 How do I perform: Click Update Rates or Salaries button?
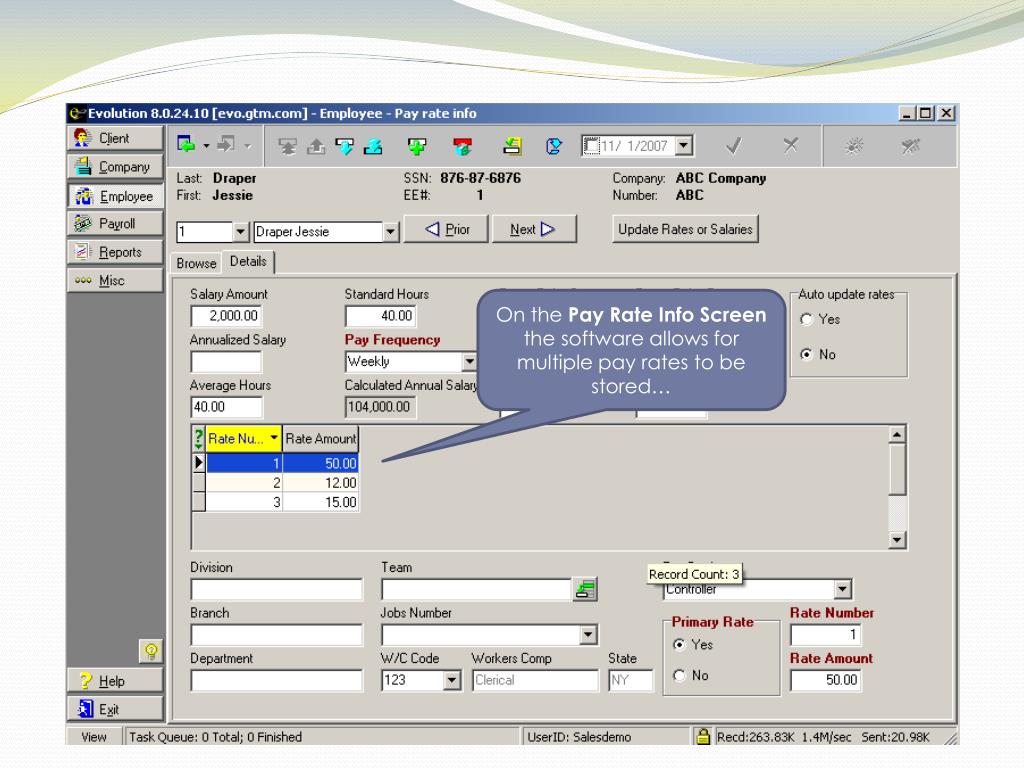[685, 229]
